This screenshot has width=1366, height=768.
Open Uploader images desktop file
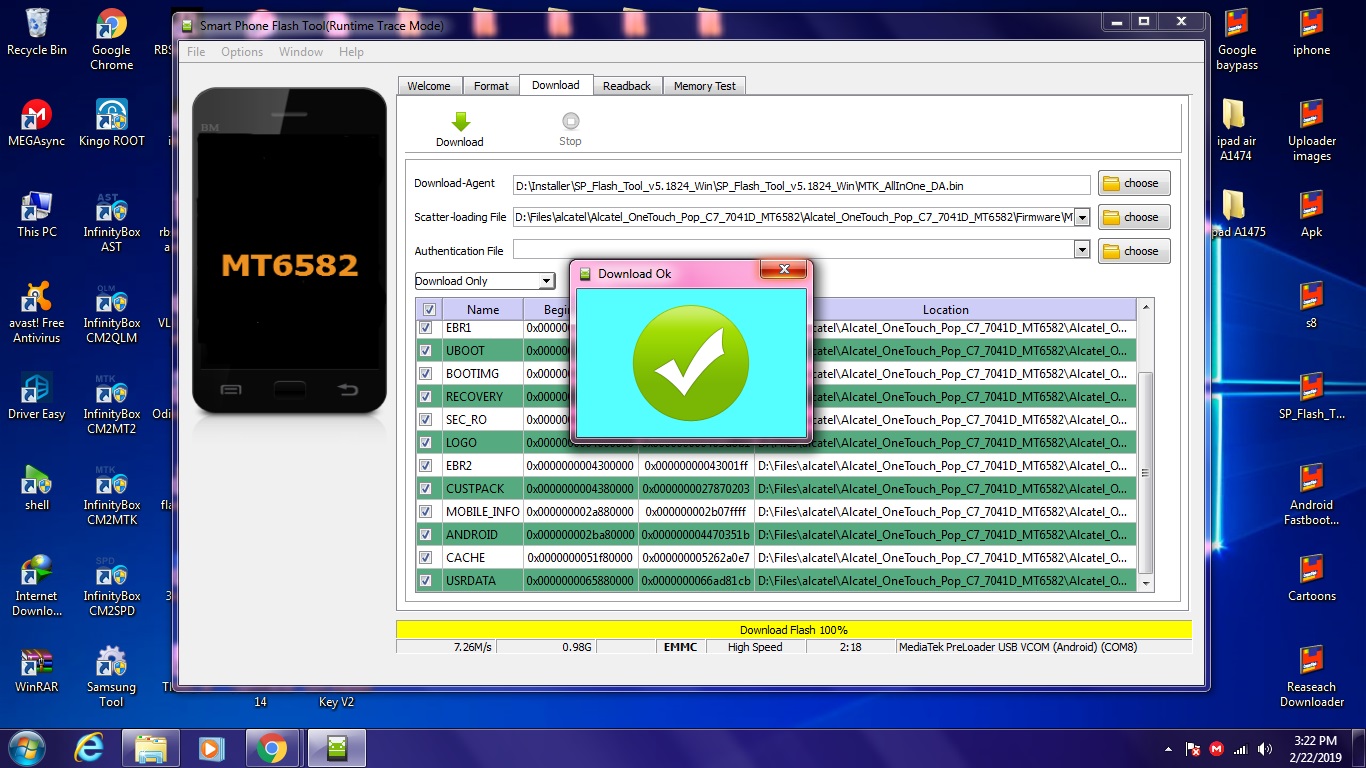(1311, 130)
